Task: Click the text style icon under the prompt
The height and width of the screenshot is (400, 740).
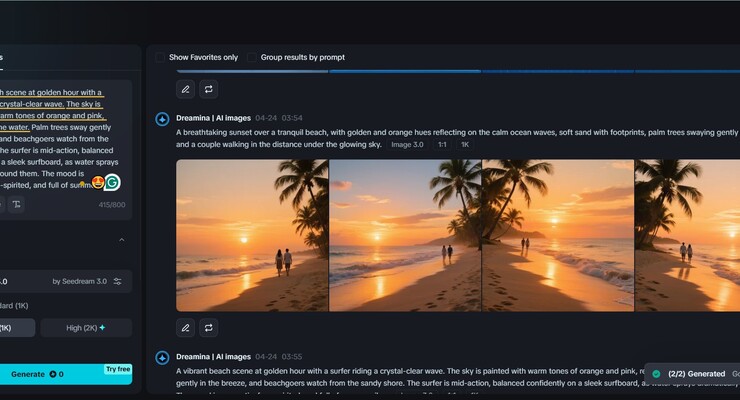Action: [17, 204]
